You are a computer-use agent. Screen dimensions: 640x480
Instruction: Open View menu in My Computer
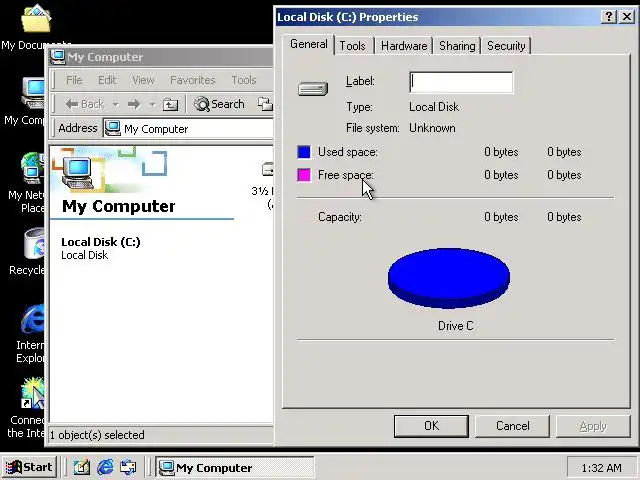coord(143,80)
